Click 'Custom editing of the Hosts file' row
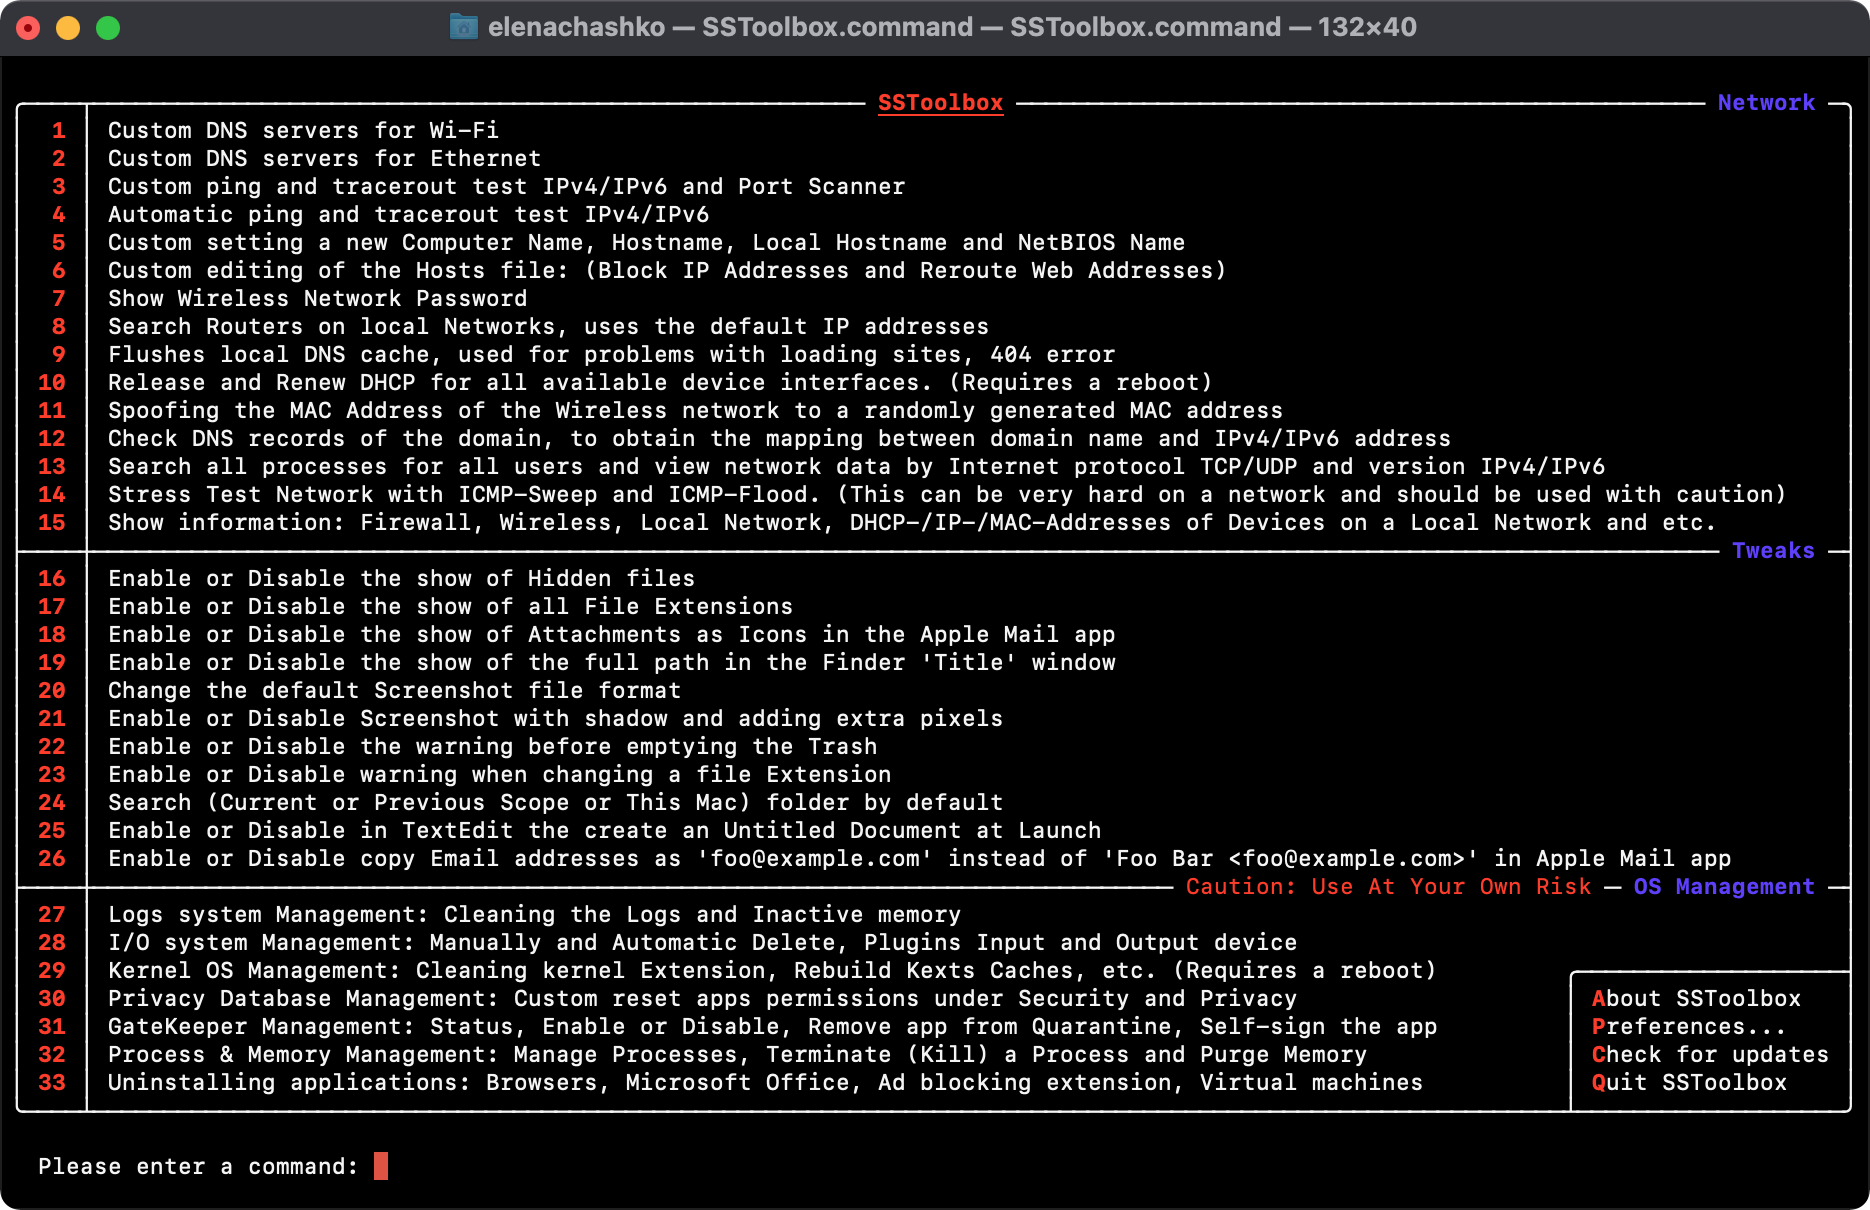Viewport: 1870px width, 1210px height. click(667, 271)
